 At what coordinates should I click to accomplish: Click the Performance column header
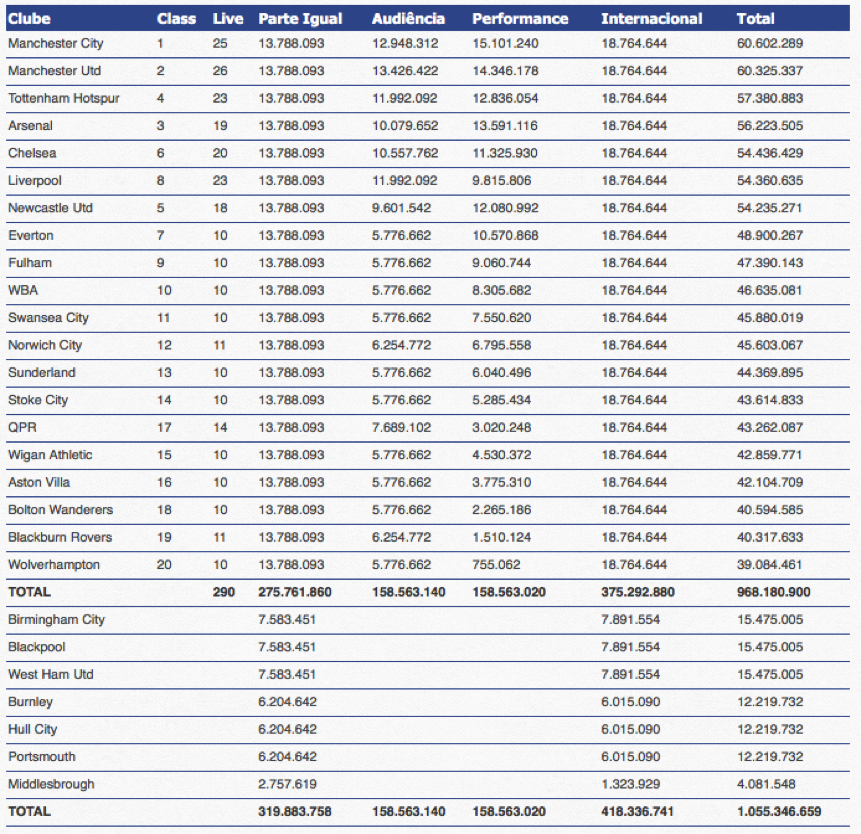coord(520,18)
